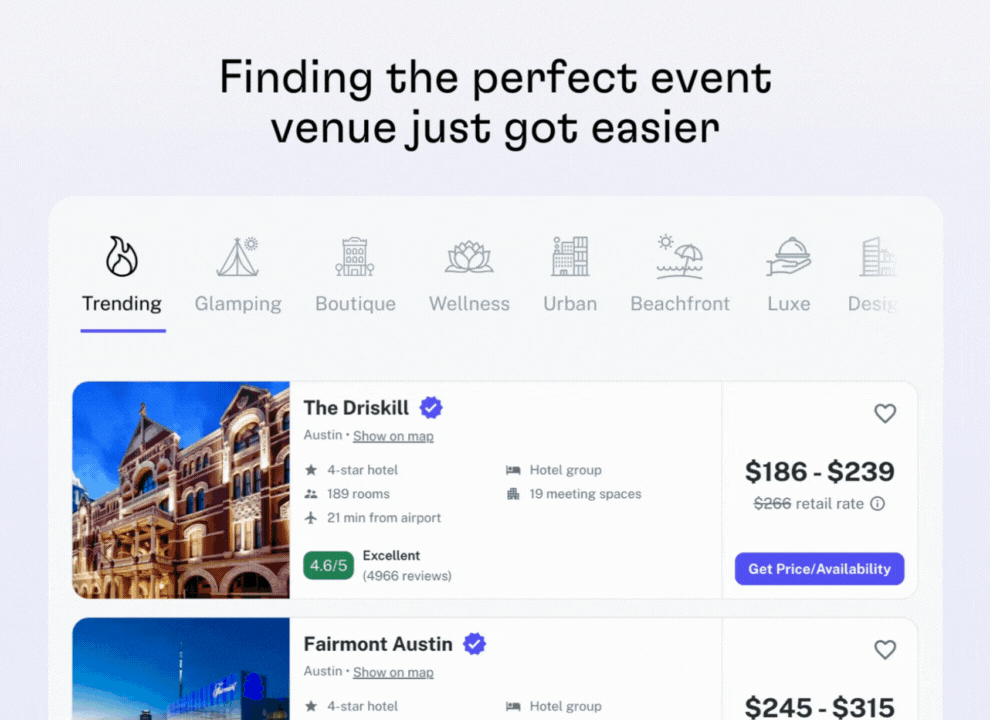Choose the Luxe serving dish icon

pos(789,256)
